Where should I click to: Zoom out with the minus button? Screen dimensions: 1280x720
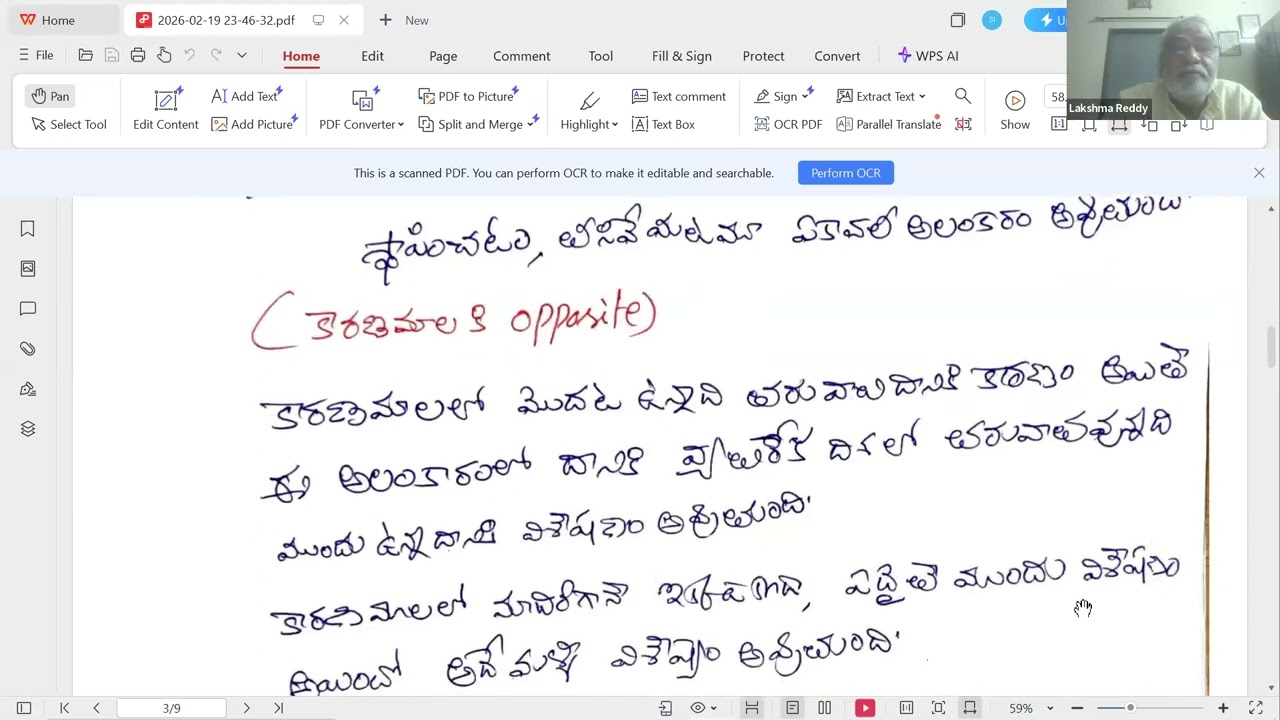1077,708
